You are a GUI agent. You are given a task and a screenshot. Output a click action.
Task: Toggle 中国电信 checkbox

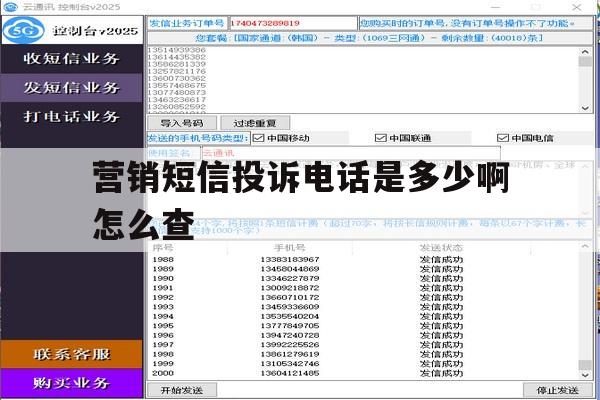point(502,138)
